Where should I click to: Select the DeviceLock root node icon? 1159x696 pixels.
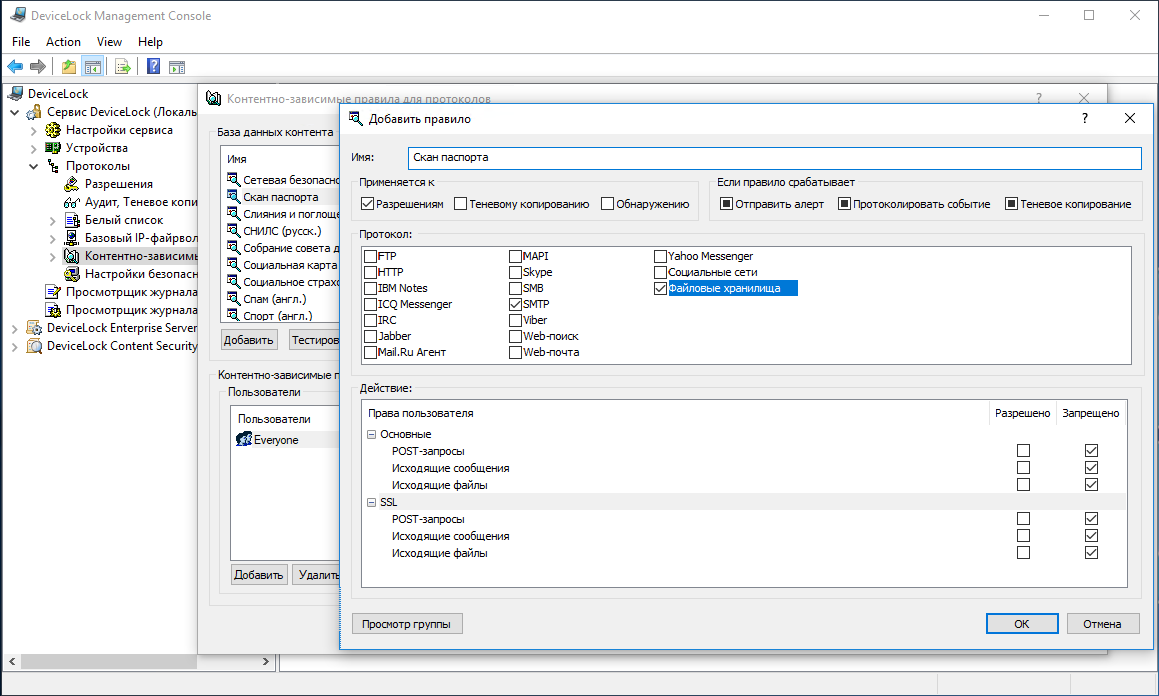pos(16,94)
